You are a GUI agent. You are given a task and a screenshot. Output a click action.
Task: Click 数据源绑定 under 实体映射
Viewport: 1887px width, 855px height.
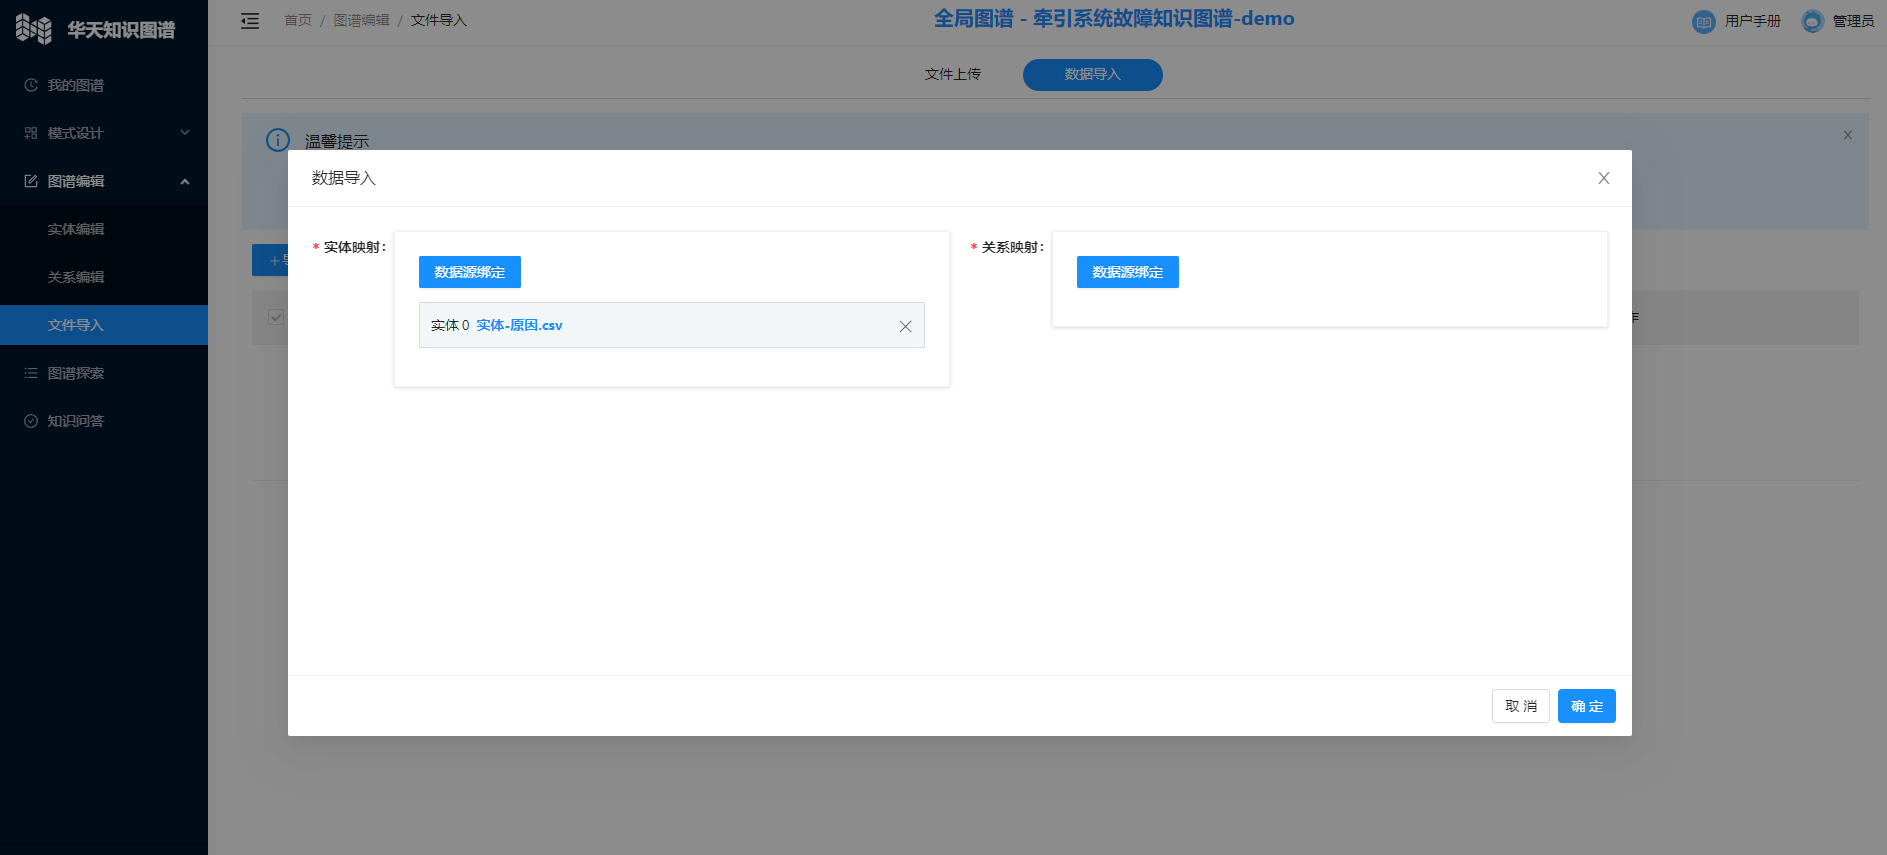tap(469, 272)
